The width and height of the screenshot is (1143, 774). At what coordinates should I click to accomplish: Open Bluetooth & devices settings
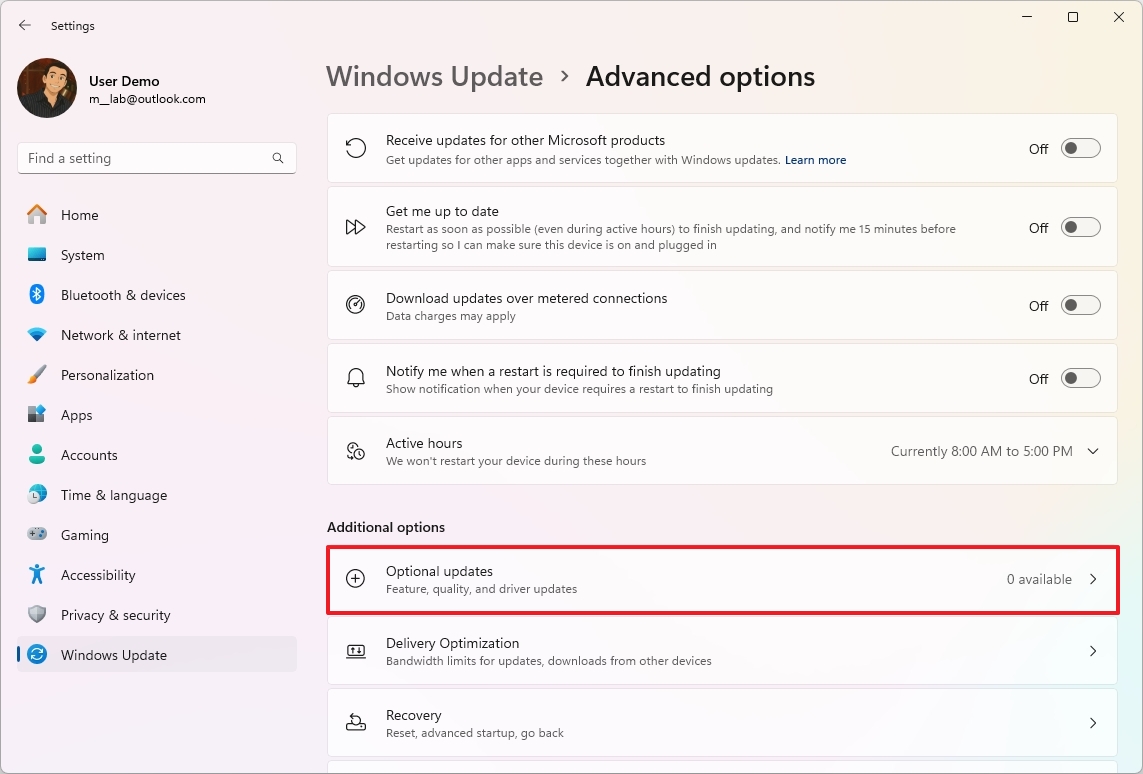click(x=40, y=295)
